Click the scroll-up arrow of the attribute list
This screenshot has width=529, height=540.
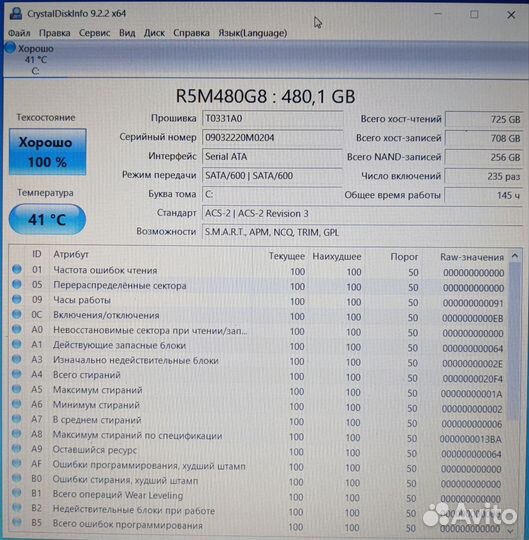[x=515, y=256]
